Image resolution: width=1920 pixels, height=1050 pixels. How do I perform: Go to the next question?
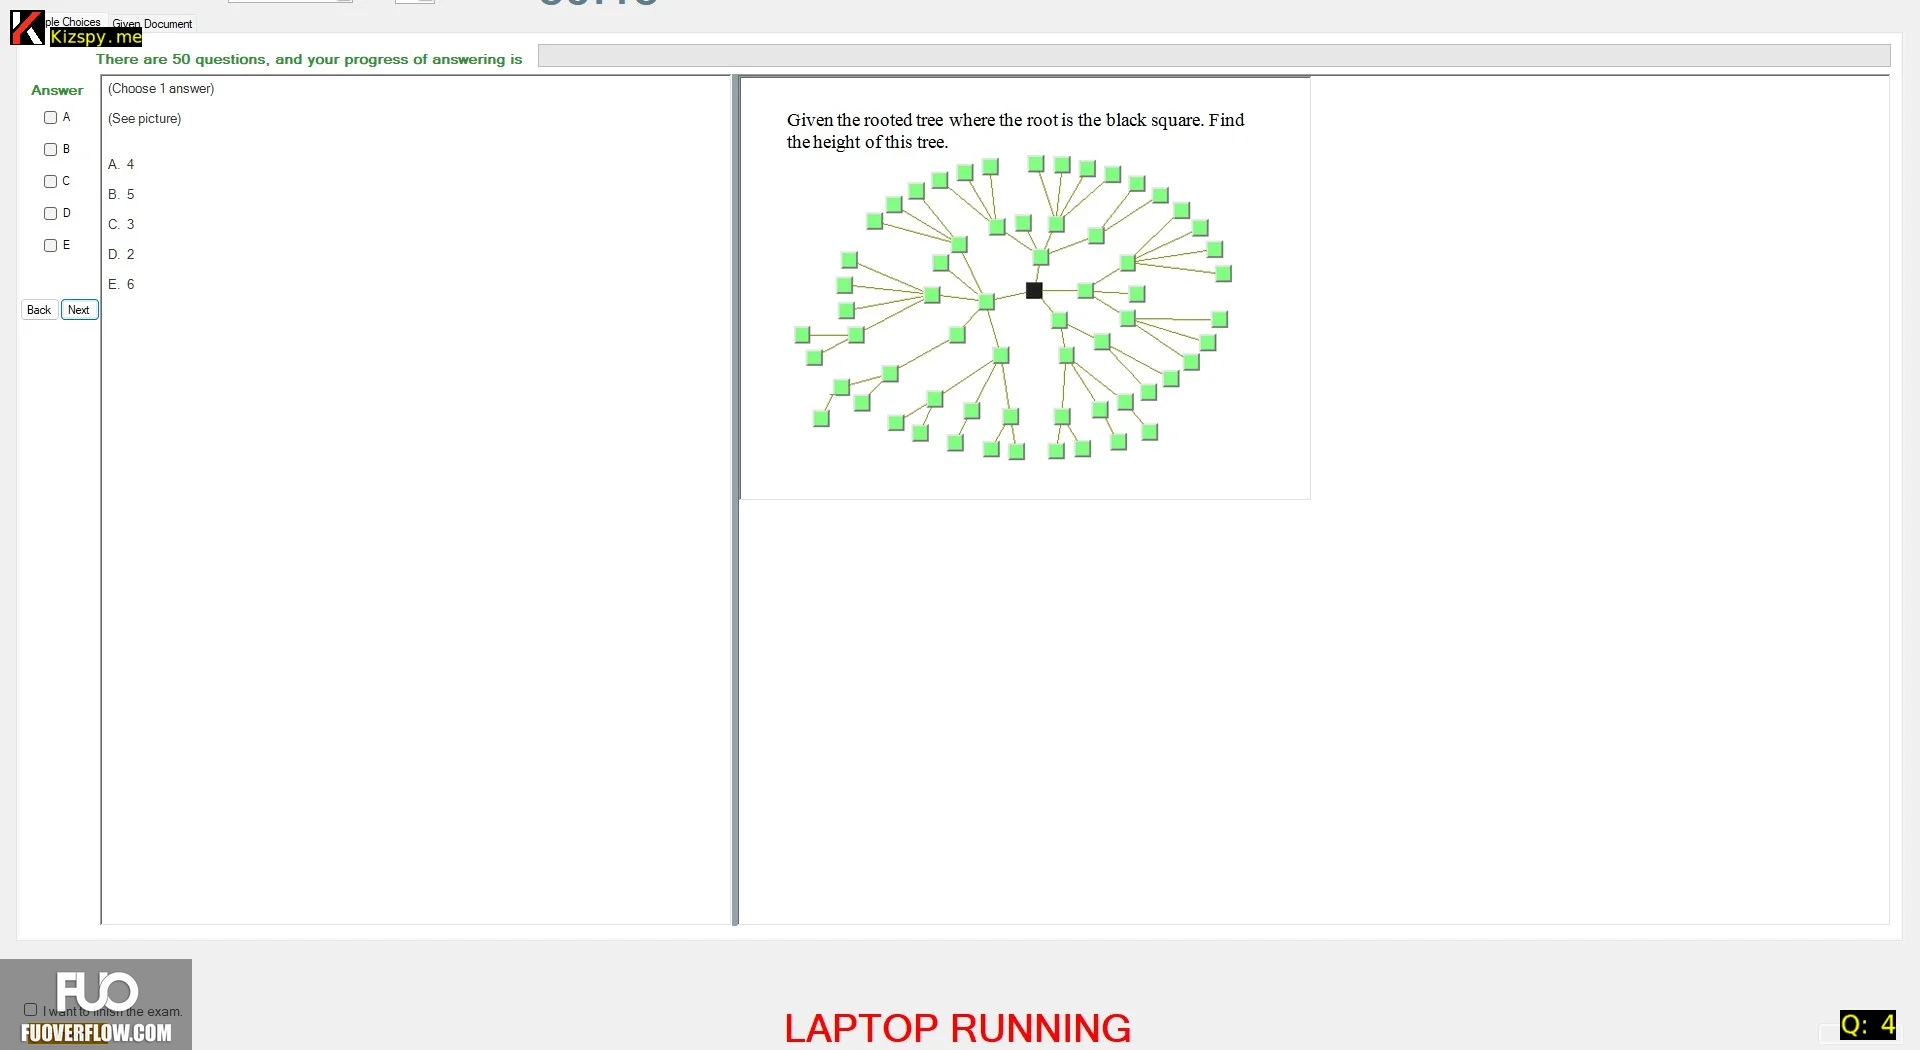pos(79,310)
